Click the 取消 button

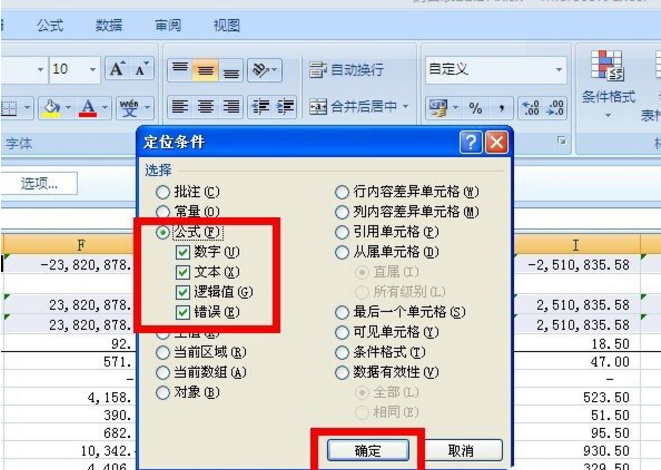pos(461,451)
